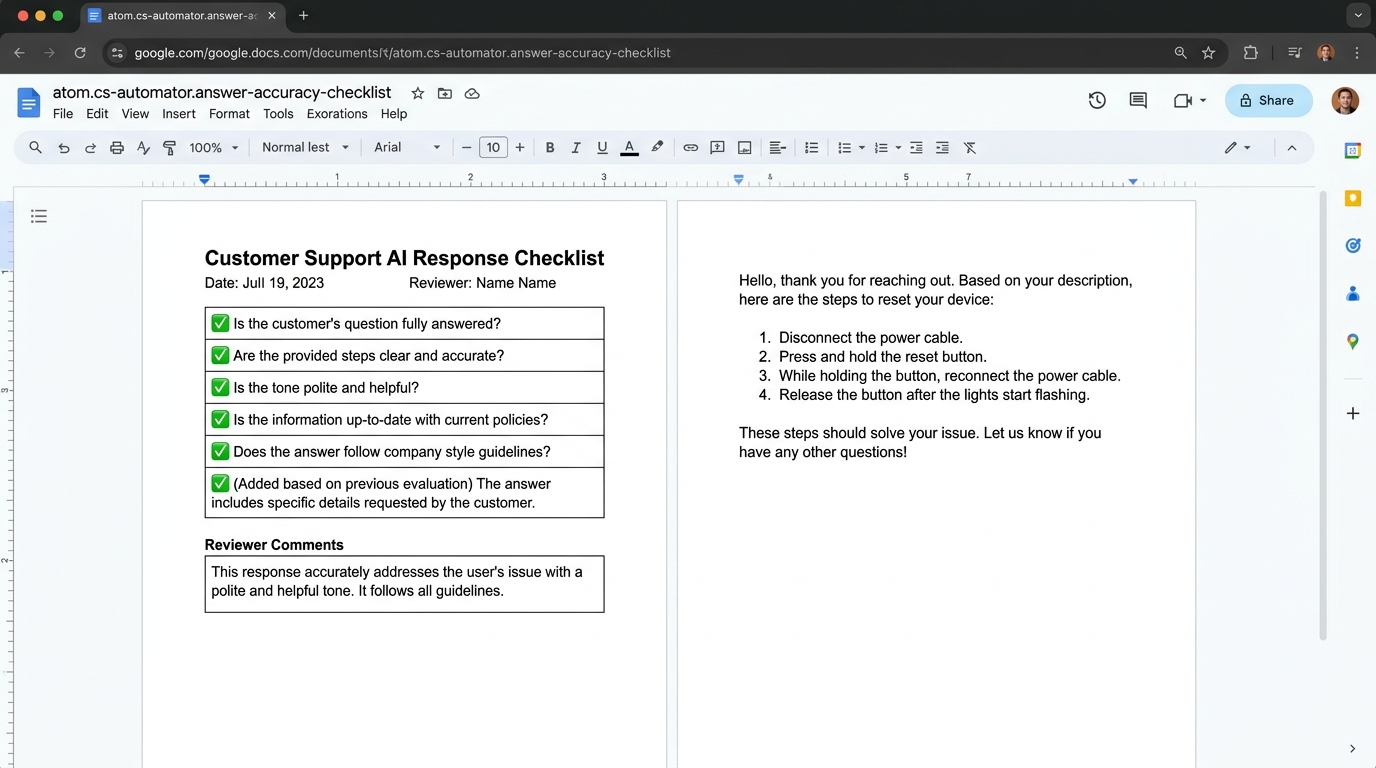Click the print icon in toolbar
This screenshot has width=1376, height=768.
tap(117, 148)
